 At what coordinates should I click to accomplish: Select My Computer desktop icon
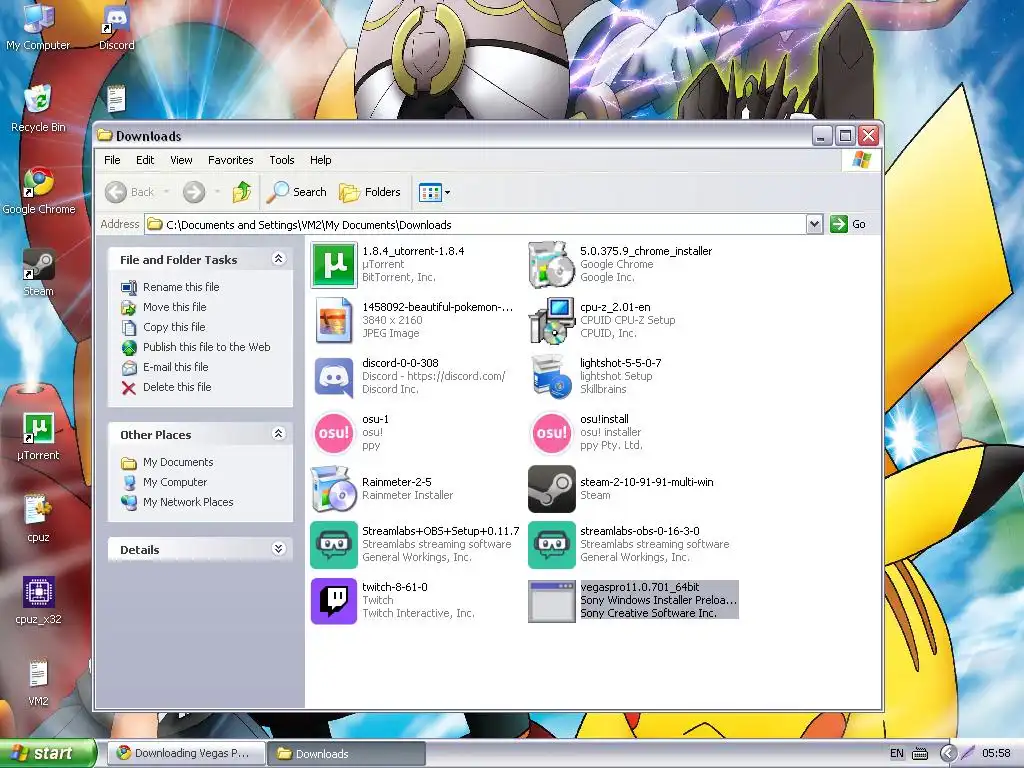[x=38, y=27]
